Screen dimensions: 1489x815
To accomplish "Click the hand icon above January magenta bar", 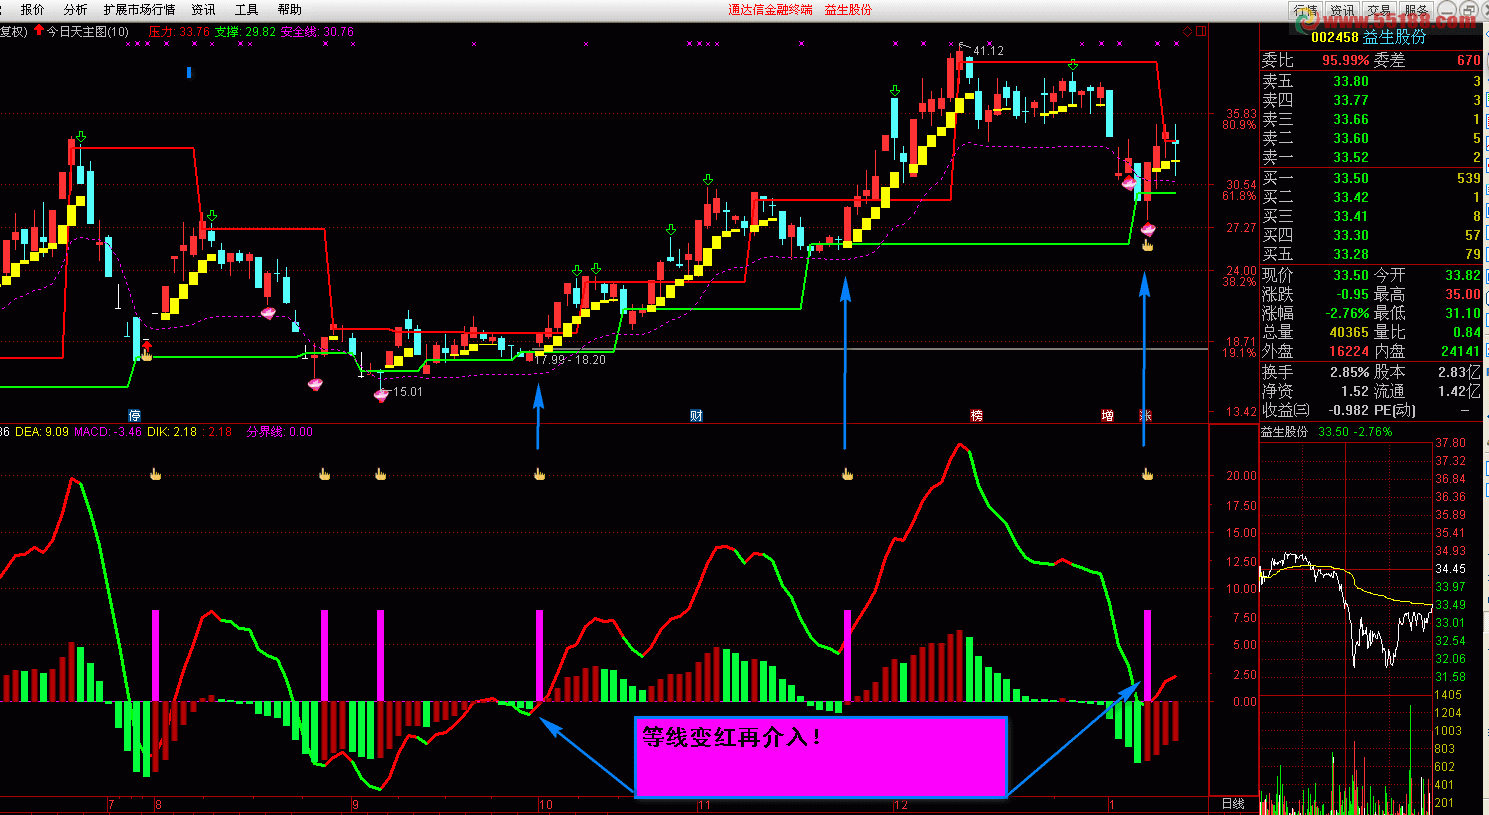I will (x=1148, y=474).
